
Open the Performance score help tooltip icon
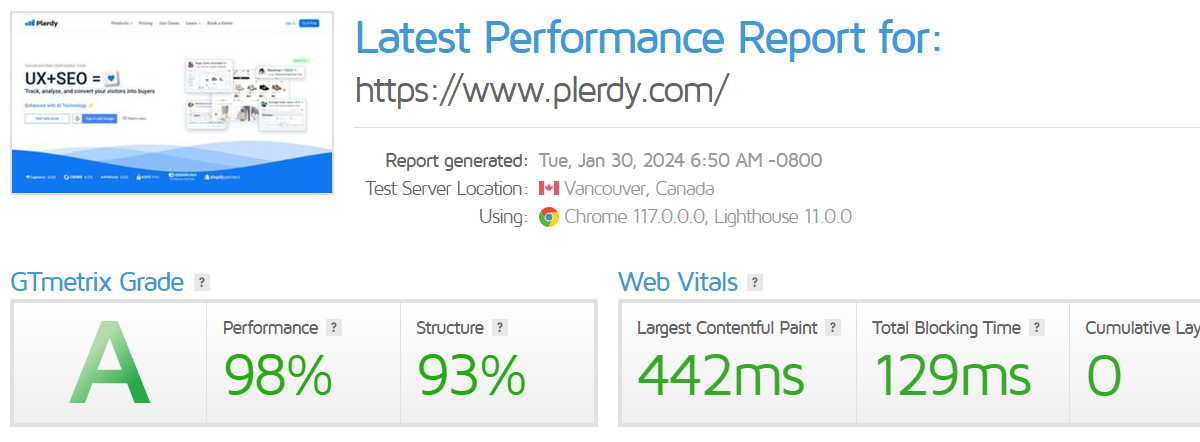(334, 327)
